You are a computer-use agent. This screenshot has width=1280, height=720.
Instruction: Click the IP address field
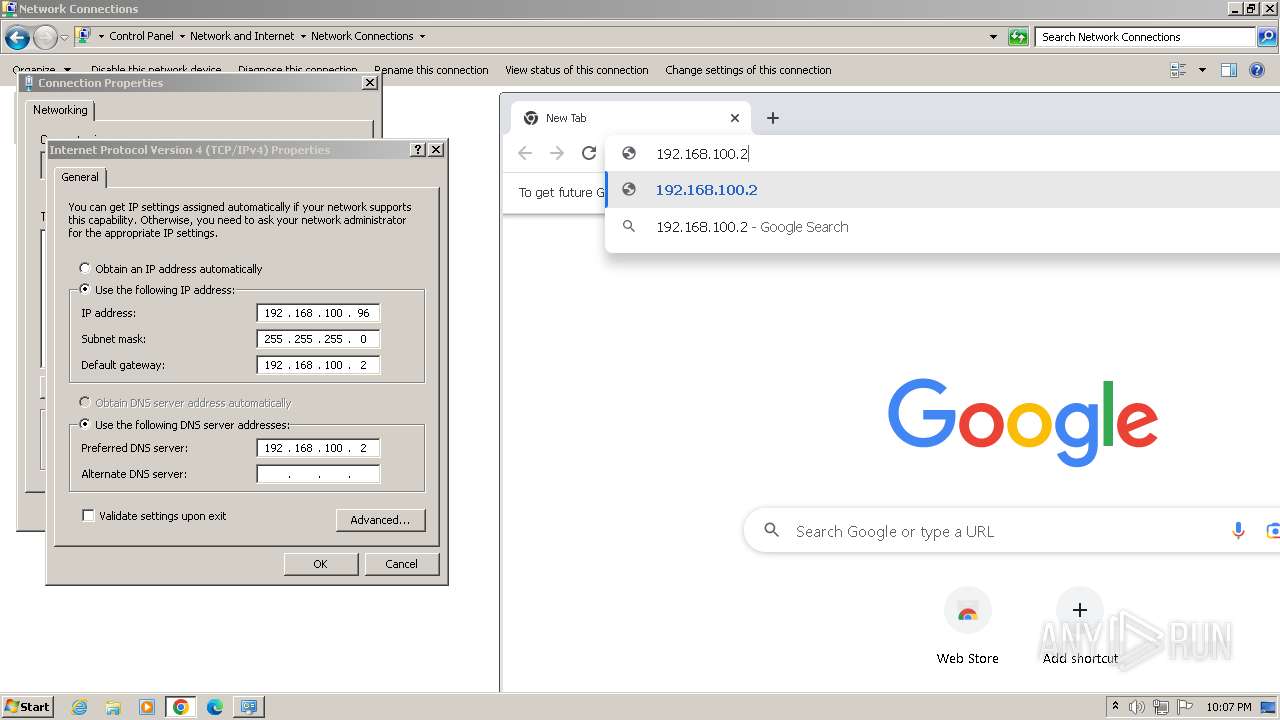point(318,313)
